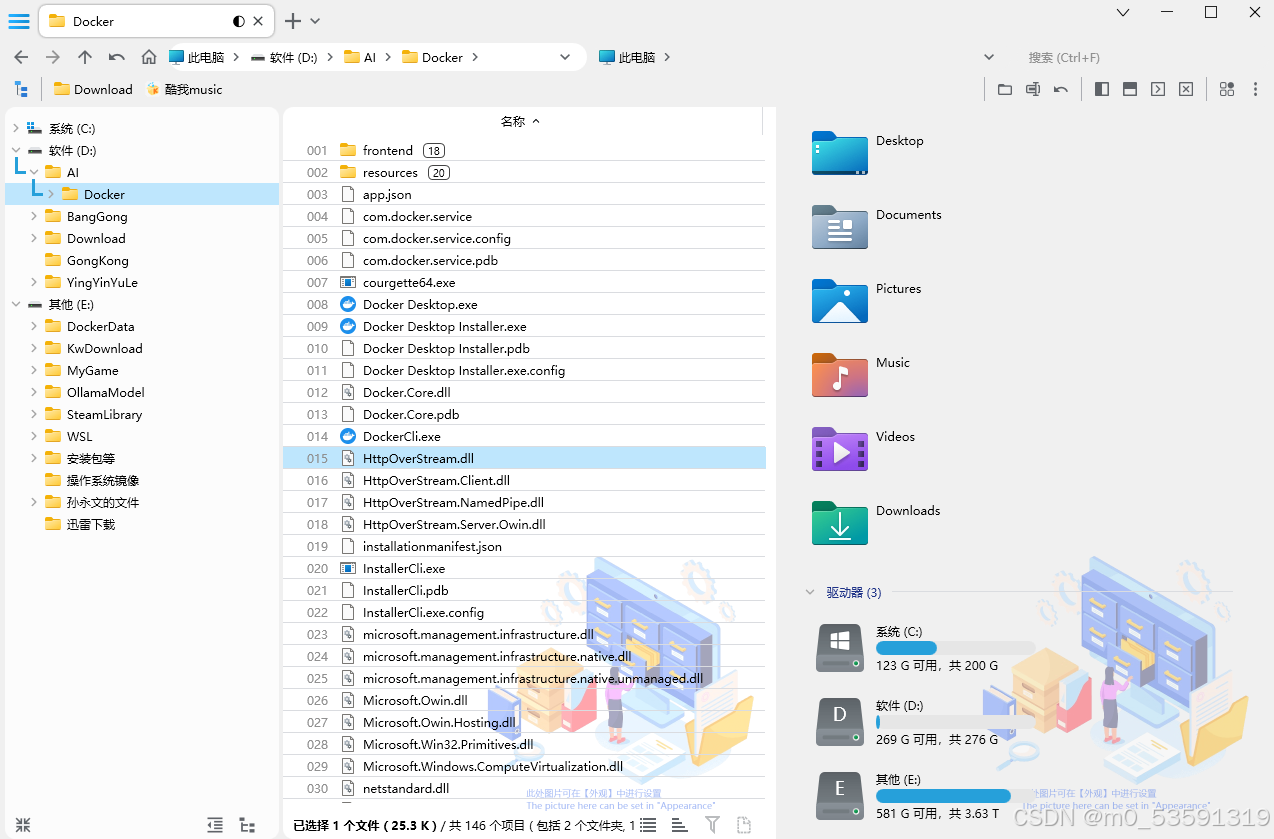
Task: Click 其他 (E:) drive usage bar
Action: click(x=955, y=796)
